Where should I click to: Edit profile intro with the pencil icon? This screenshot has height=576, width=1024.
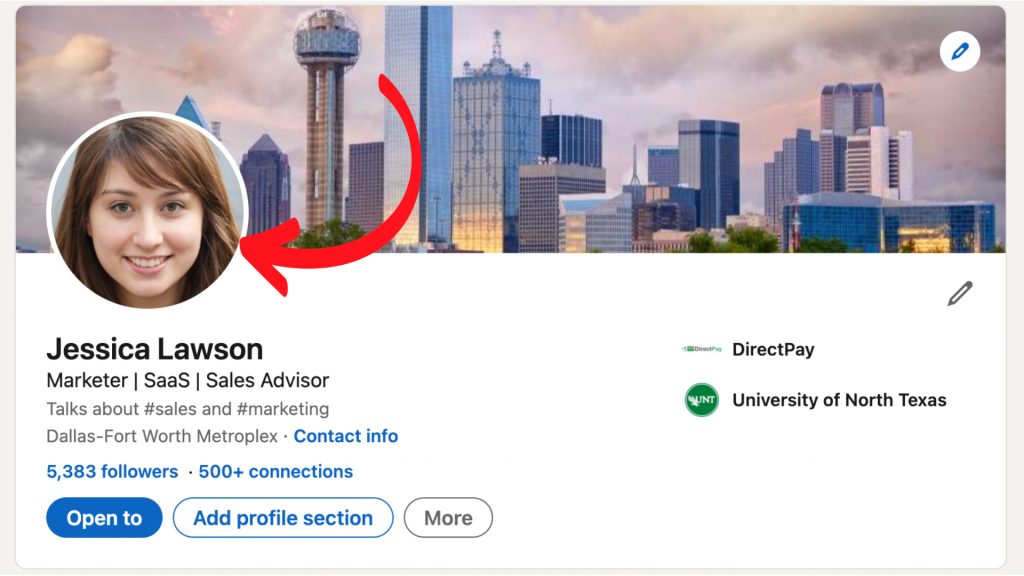click(x=960, y=294)
